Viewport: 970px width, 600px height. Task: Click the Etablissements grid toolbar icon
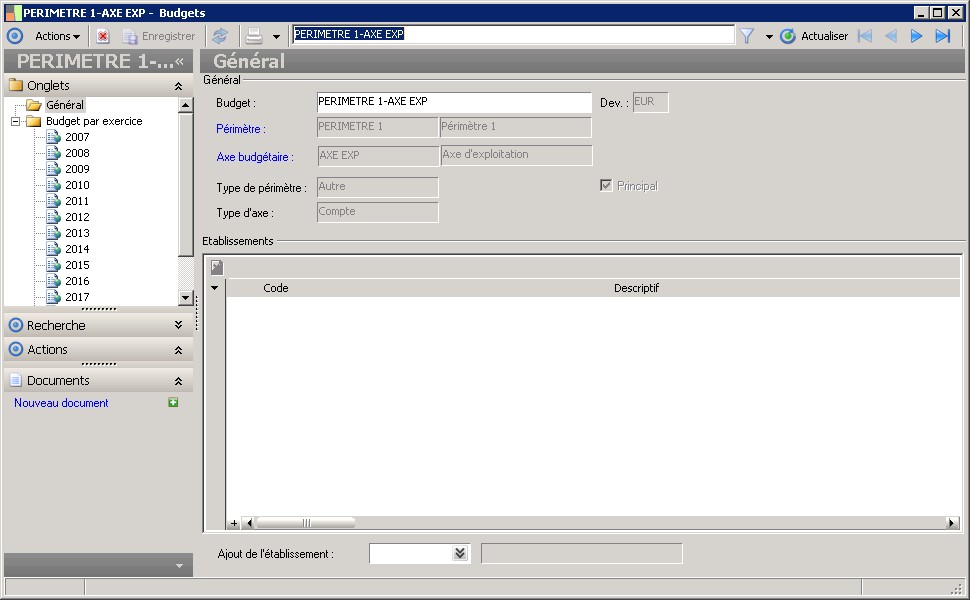coord(217,267)
